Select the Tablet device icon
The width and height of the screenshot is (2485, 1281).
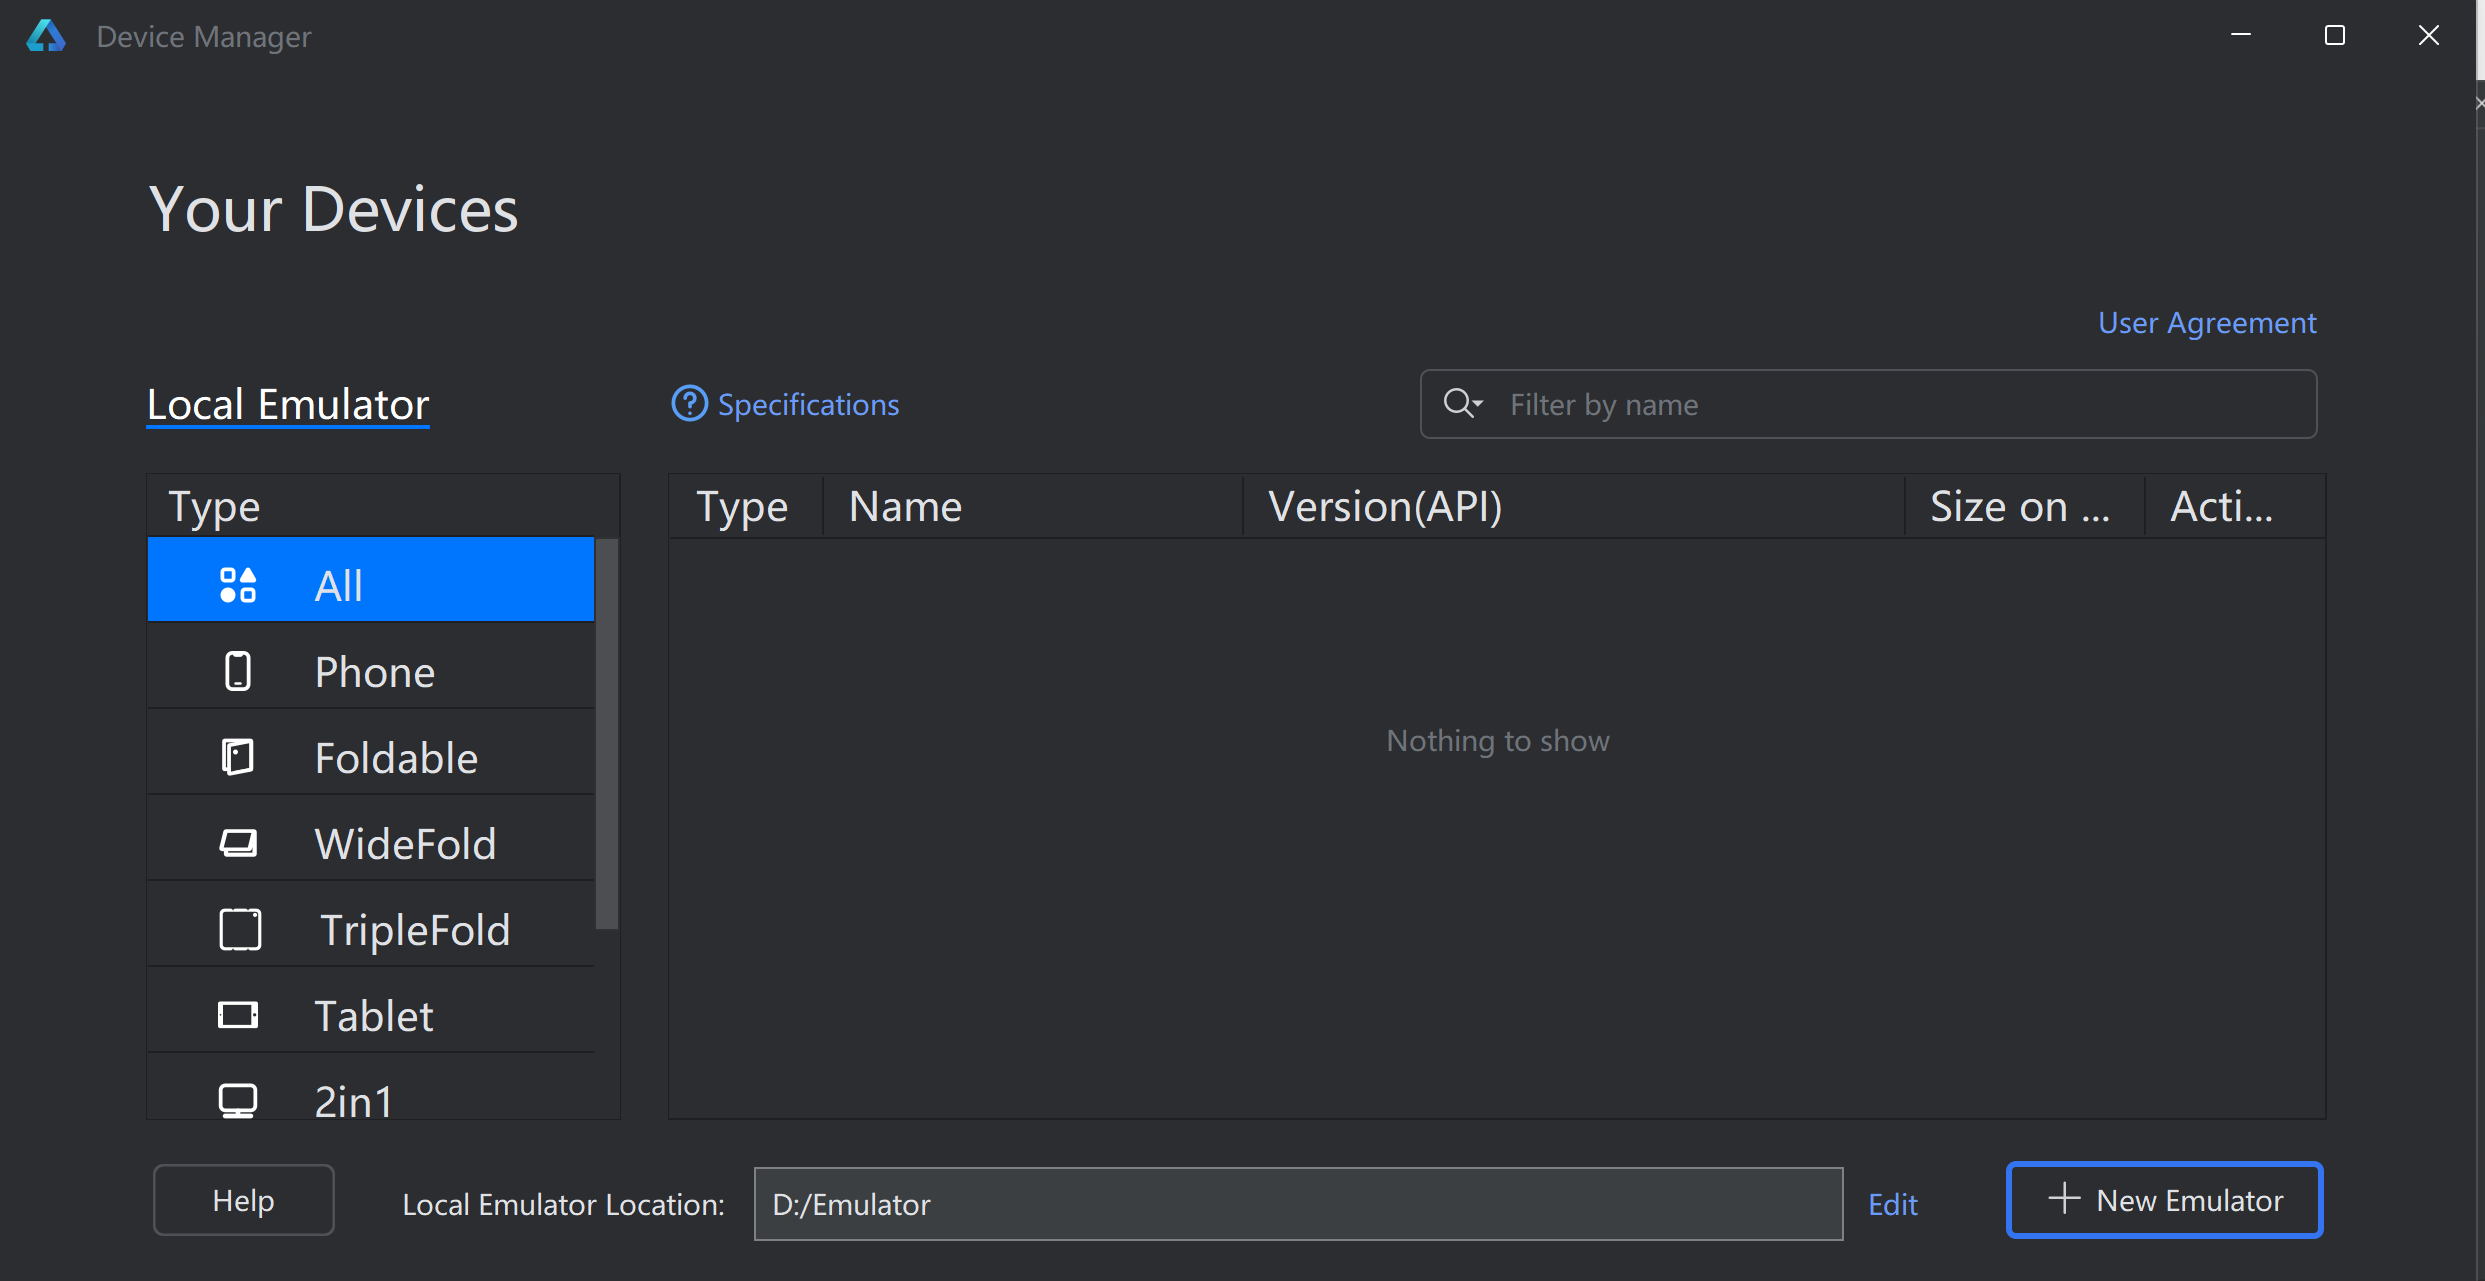point(238,1015)
